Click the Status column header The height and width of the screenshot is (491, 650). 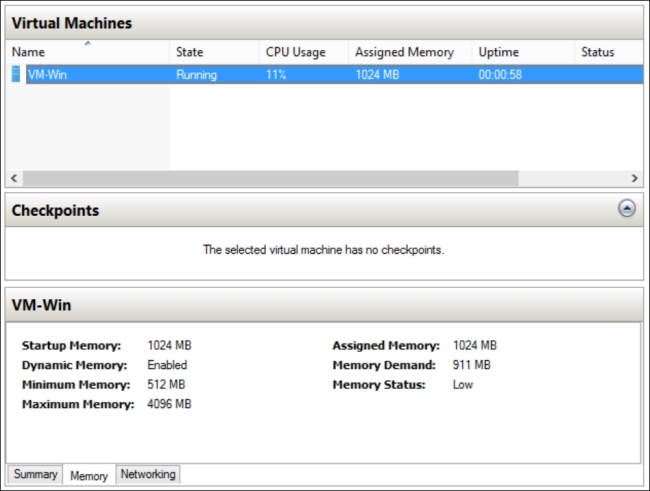[598, 52]
